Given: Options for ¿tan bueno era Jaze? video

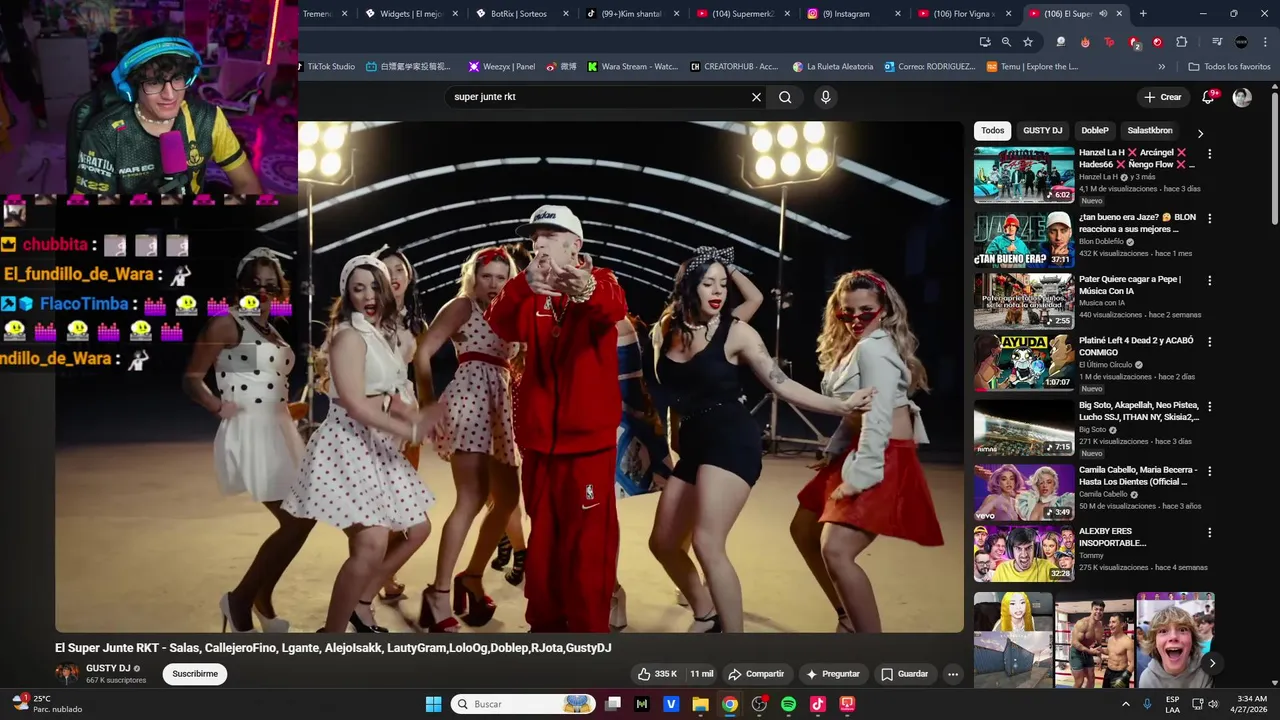Looking at the screenshot, I should coord(1209,218).
